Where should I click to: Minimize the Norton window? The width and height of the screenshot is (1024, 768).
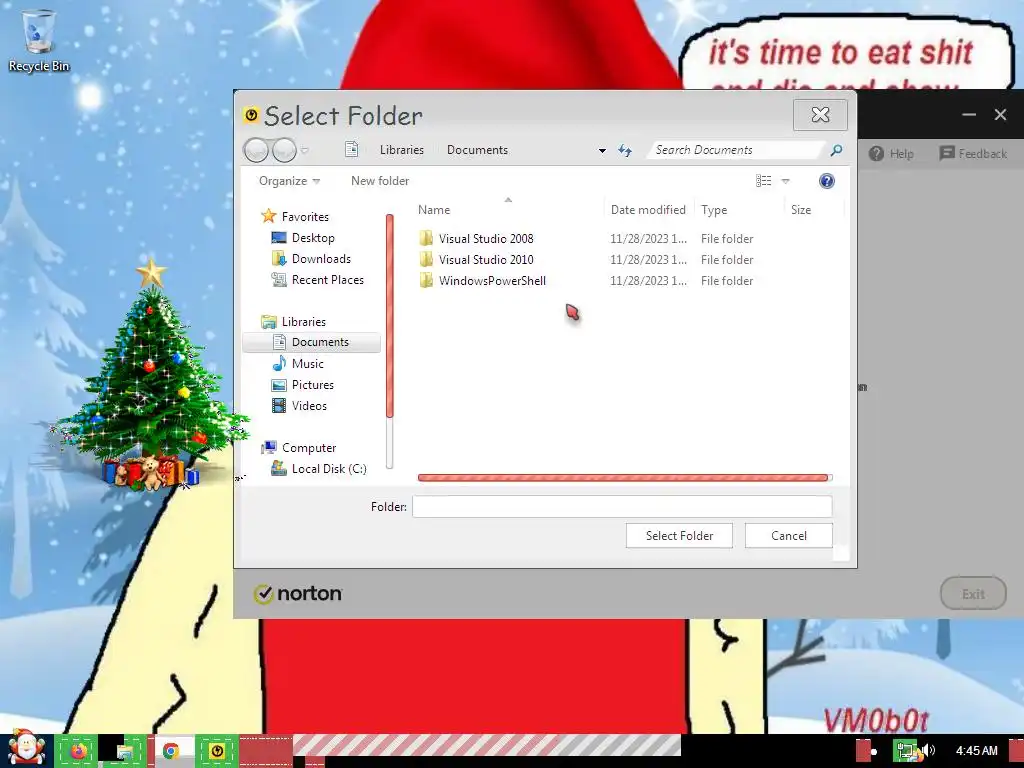(969, 115)
